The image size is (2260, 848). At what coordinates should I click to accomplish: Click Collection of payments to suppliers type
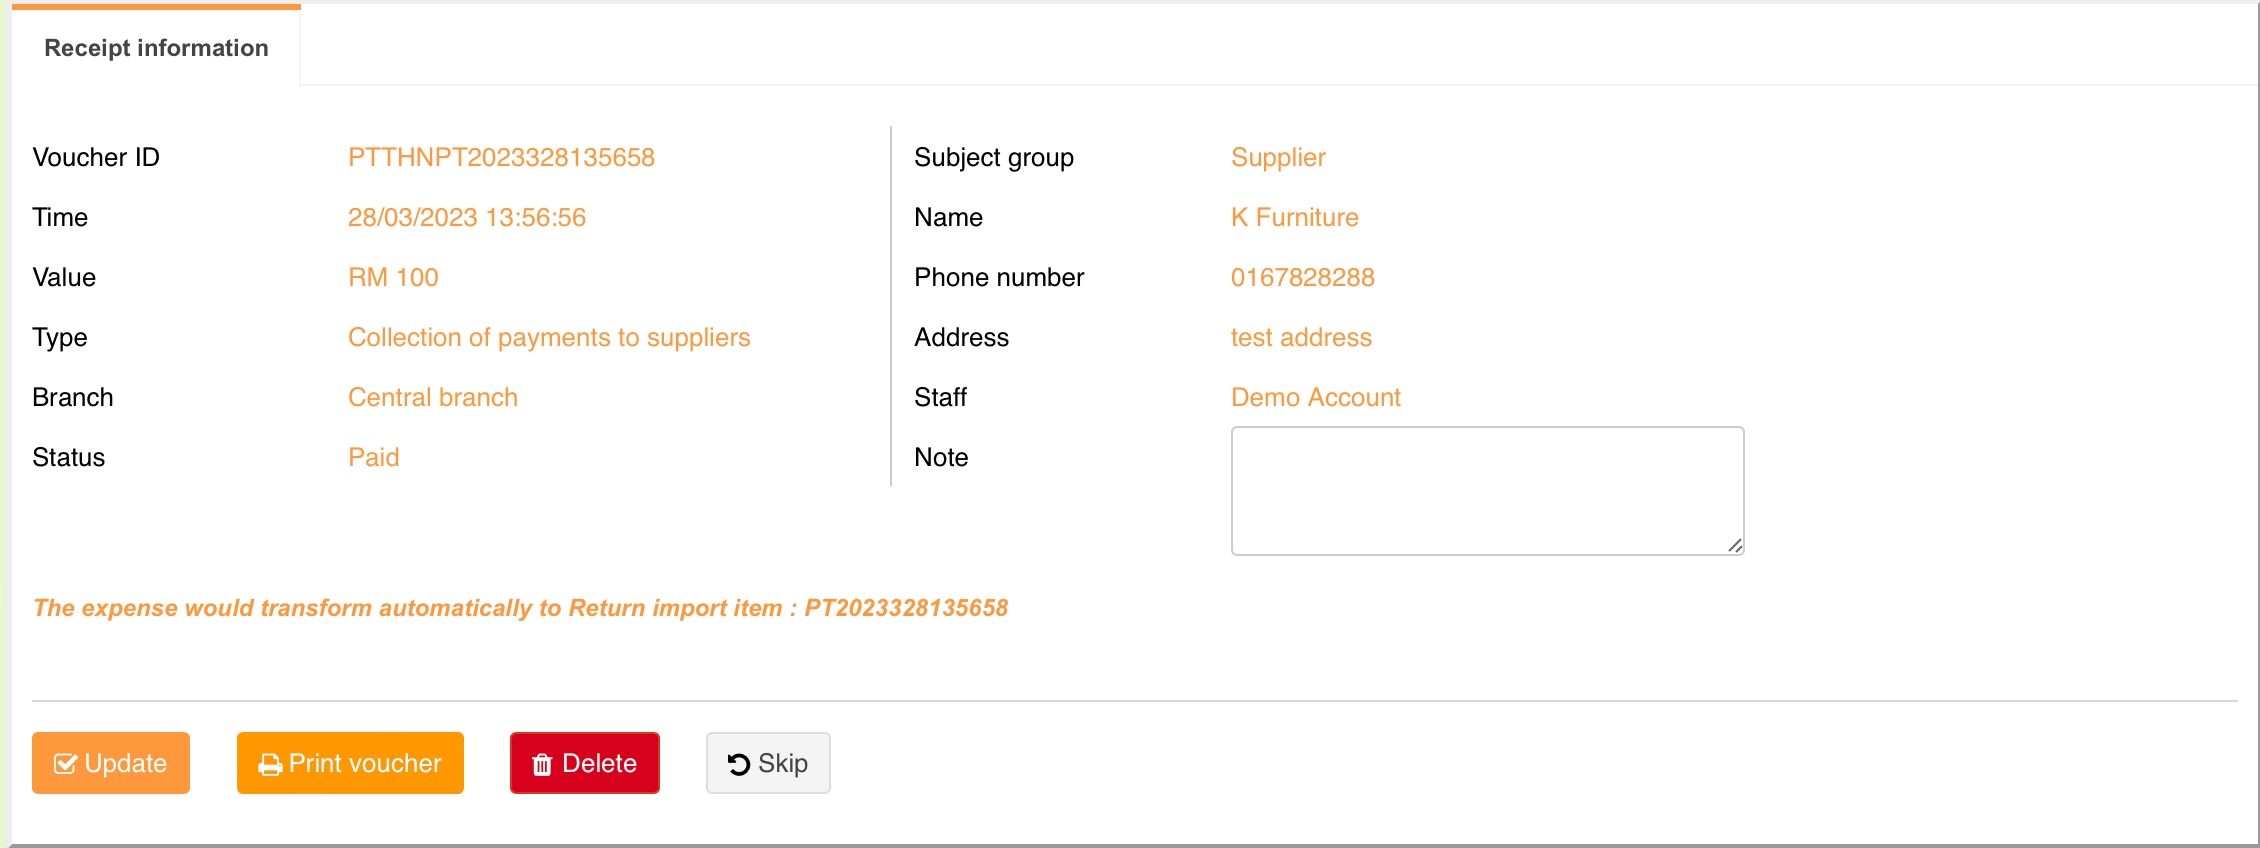[548, 338]
